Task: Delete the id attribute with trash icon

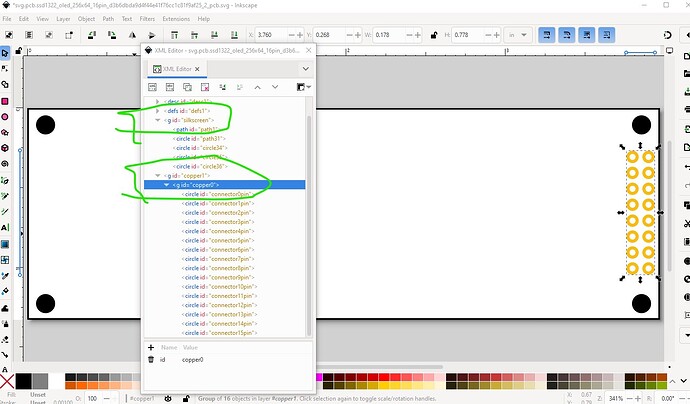Action: tap(151, 360)
